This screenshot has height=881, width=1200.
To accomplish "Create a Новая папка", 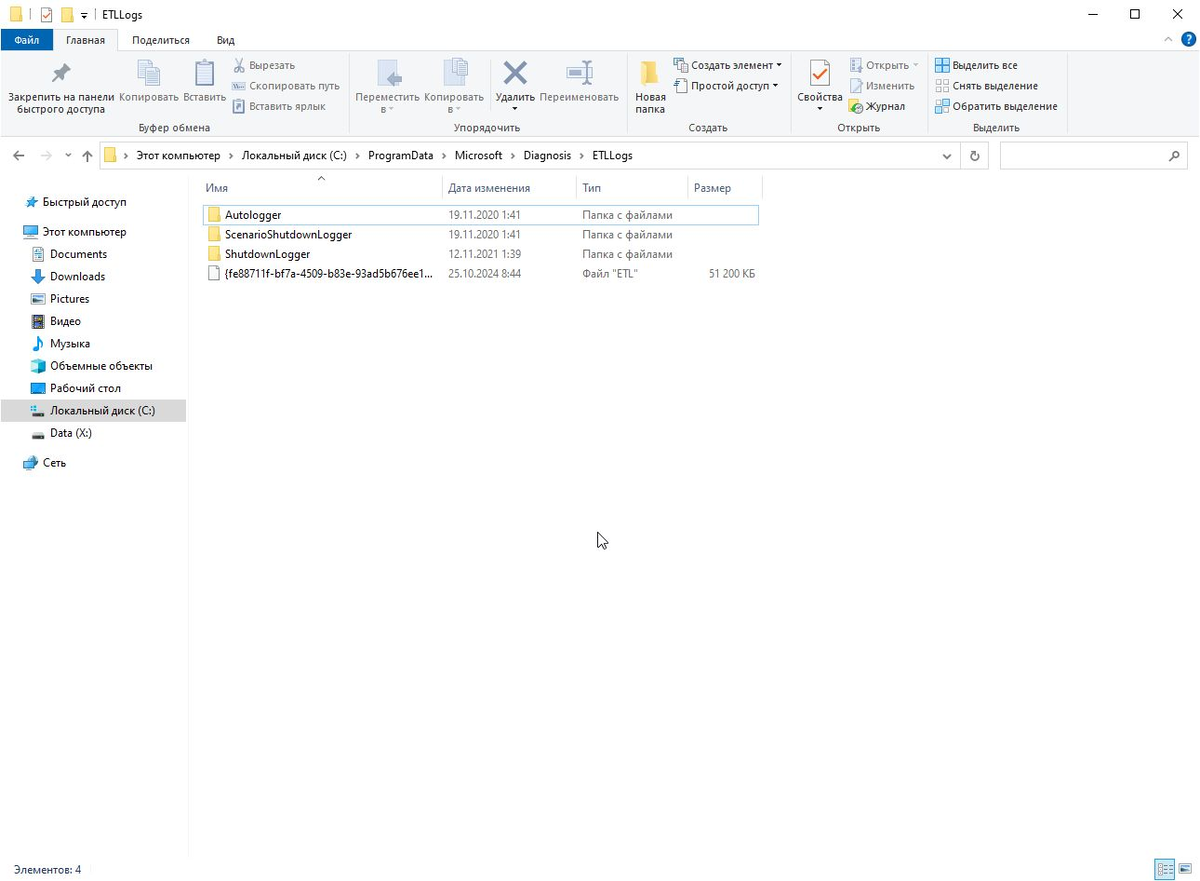I will [650, 87].
